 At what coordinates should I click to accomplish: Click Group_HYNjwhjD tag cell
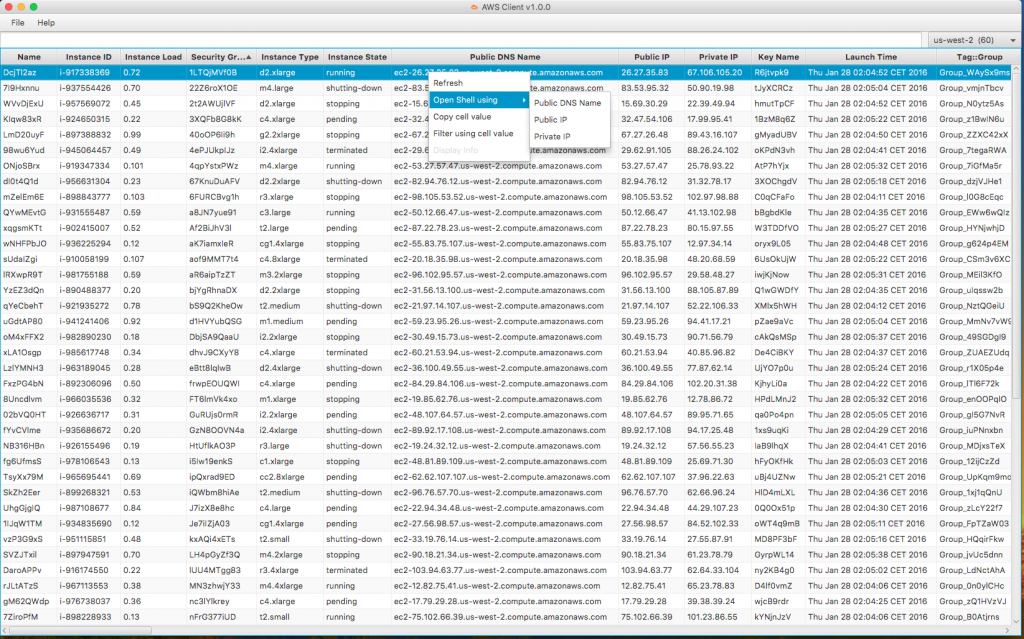(x=972, y=228)
